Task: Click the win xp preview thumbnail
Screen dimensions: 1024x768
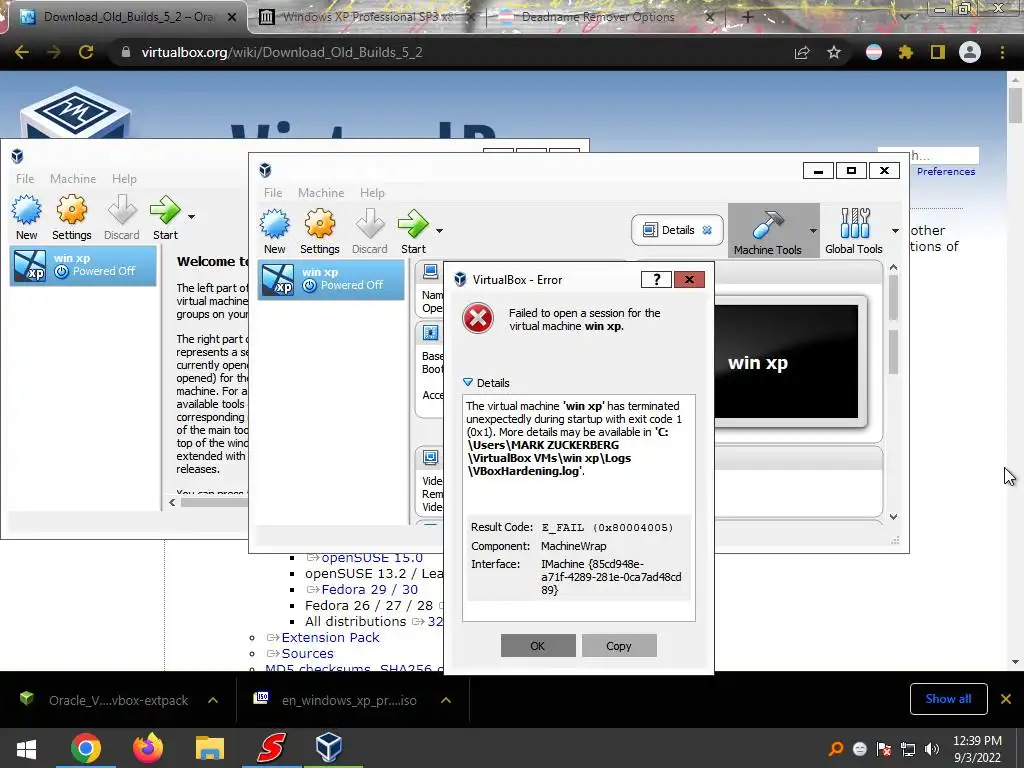Action: pyautogui.click(x=787, y=361)
